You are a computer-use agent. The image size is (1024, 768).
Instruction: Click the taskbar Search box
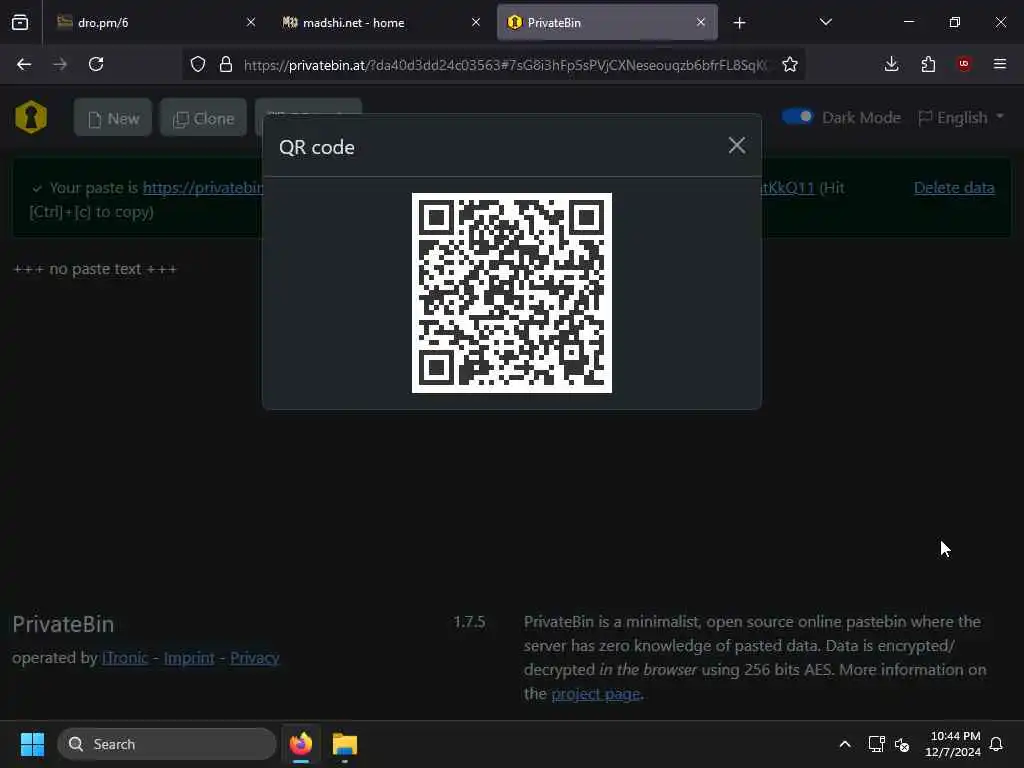tap(167, 744)
